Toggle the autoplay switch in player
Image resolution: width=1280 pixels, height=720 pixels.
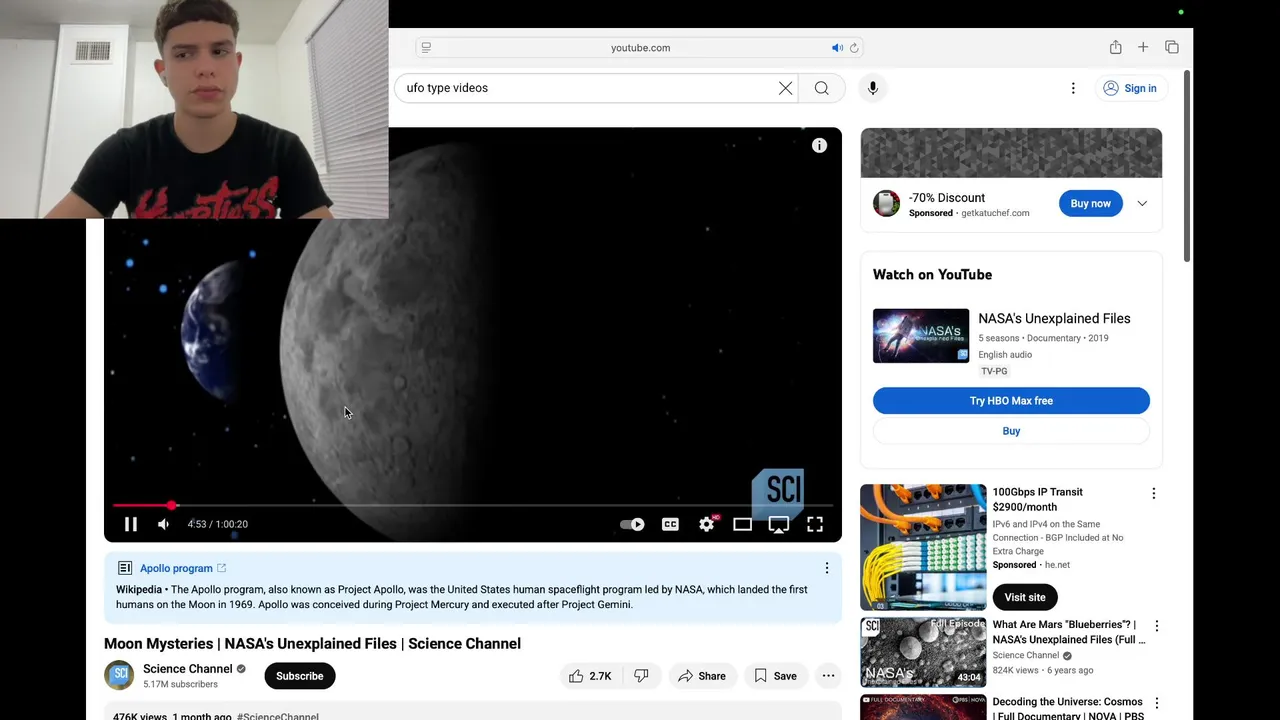pyautogui.click(x=632, y=524)
